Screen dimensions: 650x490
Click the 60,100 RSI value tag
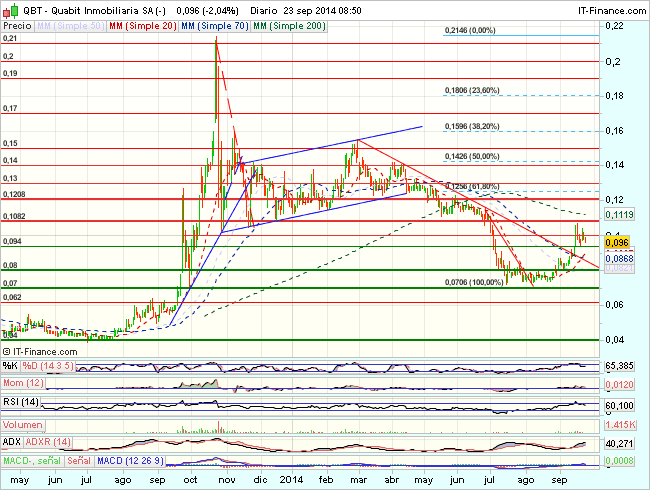pyautogui.click(x=619, y=405)
